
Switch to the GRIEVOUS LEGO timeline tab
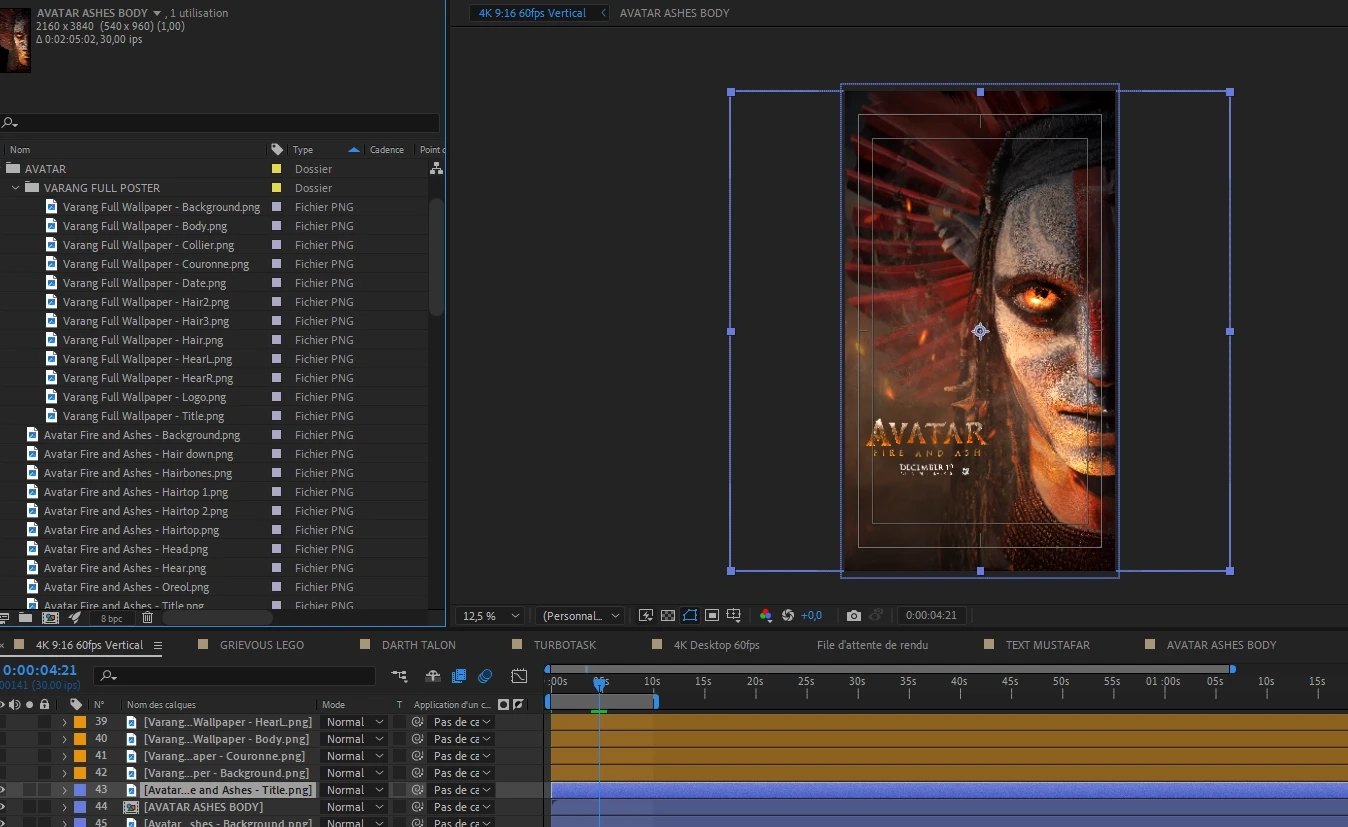click(x=261, y=645)
